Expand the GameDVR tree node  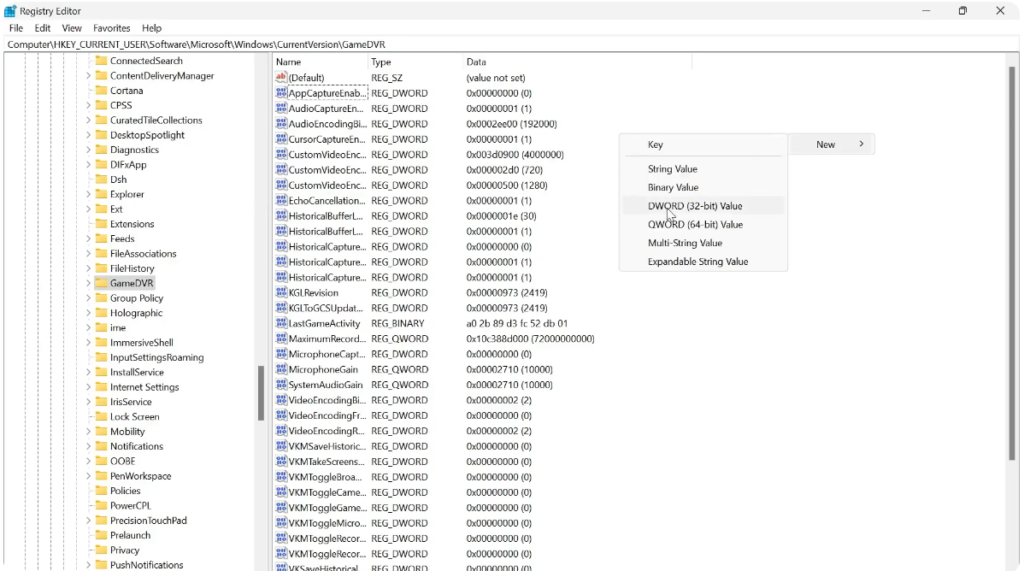[x=88, y=283]
